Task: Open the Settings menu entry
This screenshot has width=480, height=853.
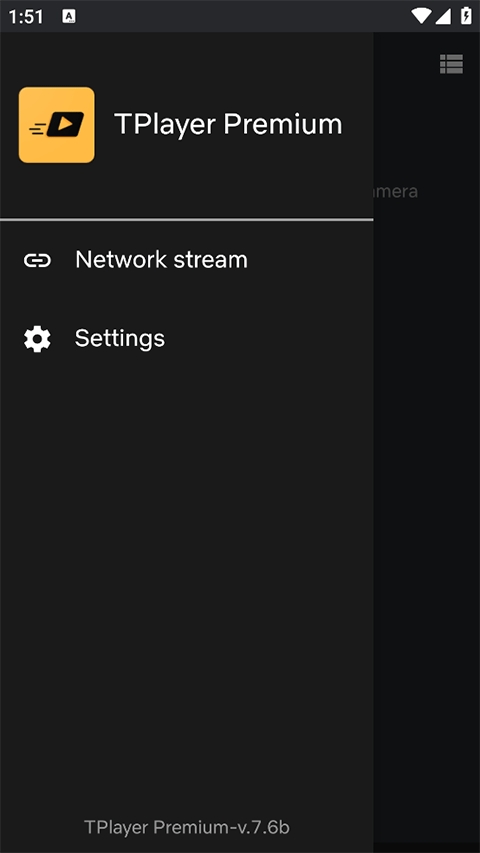Action: tap(187, 338)
